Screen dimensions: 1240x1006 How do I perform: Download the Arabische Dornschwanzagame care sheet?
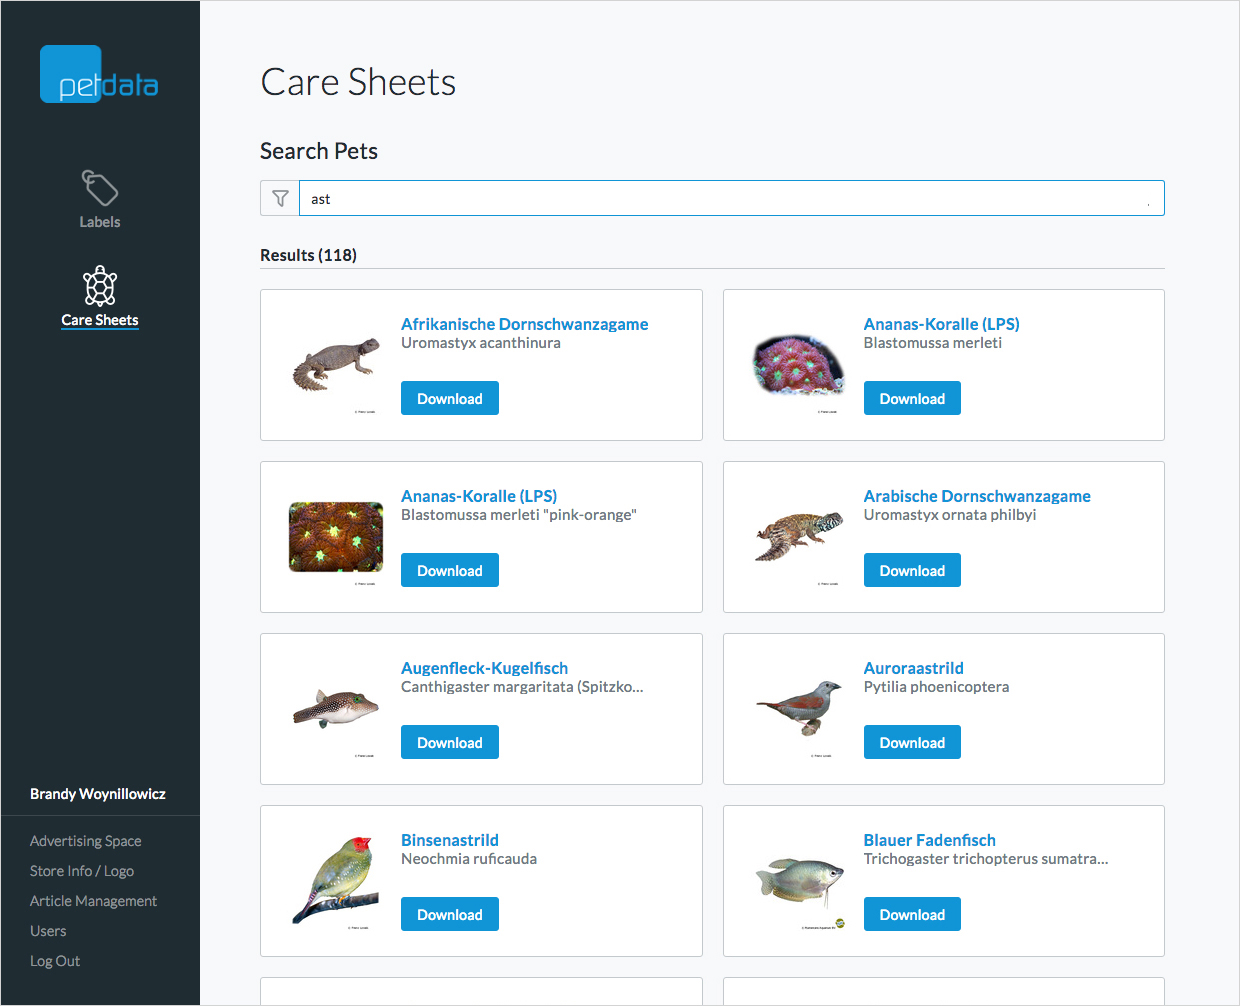(912, 569)
